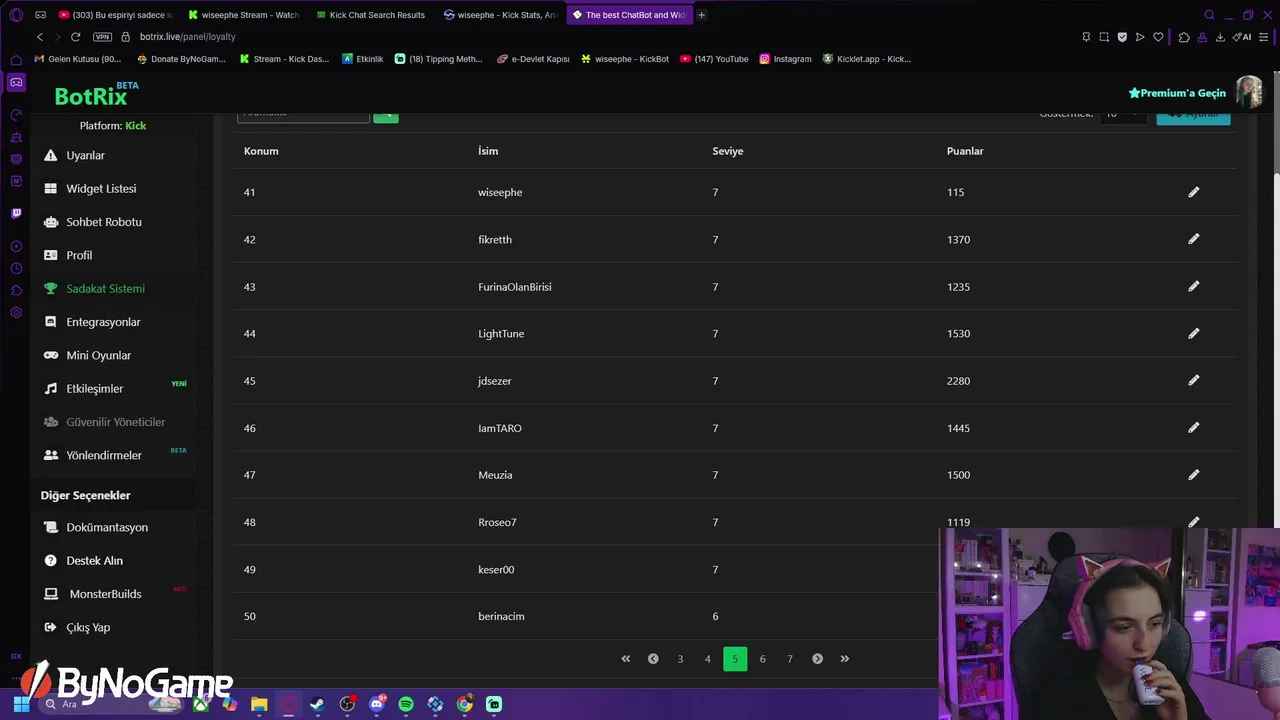The image size is (1280, 720).
Task: Open Instagram bookmark
Action: pos(785,59)
